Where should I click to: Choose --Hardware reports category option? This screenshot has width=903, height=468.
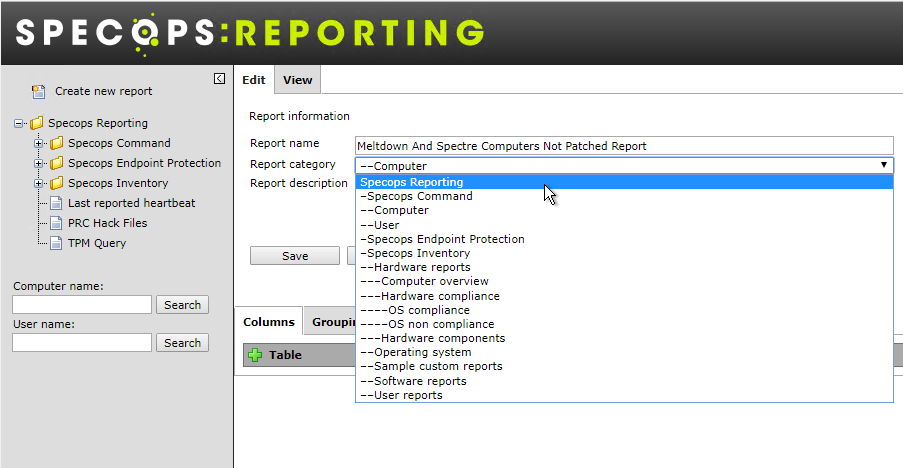pos(624,267)
